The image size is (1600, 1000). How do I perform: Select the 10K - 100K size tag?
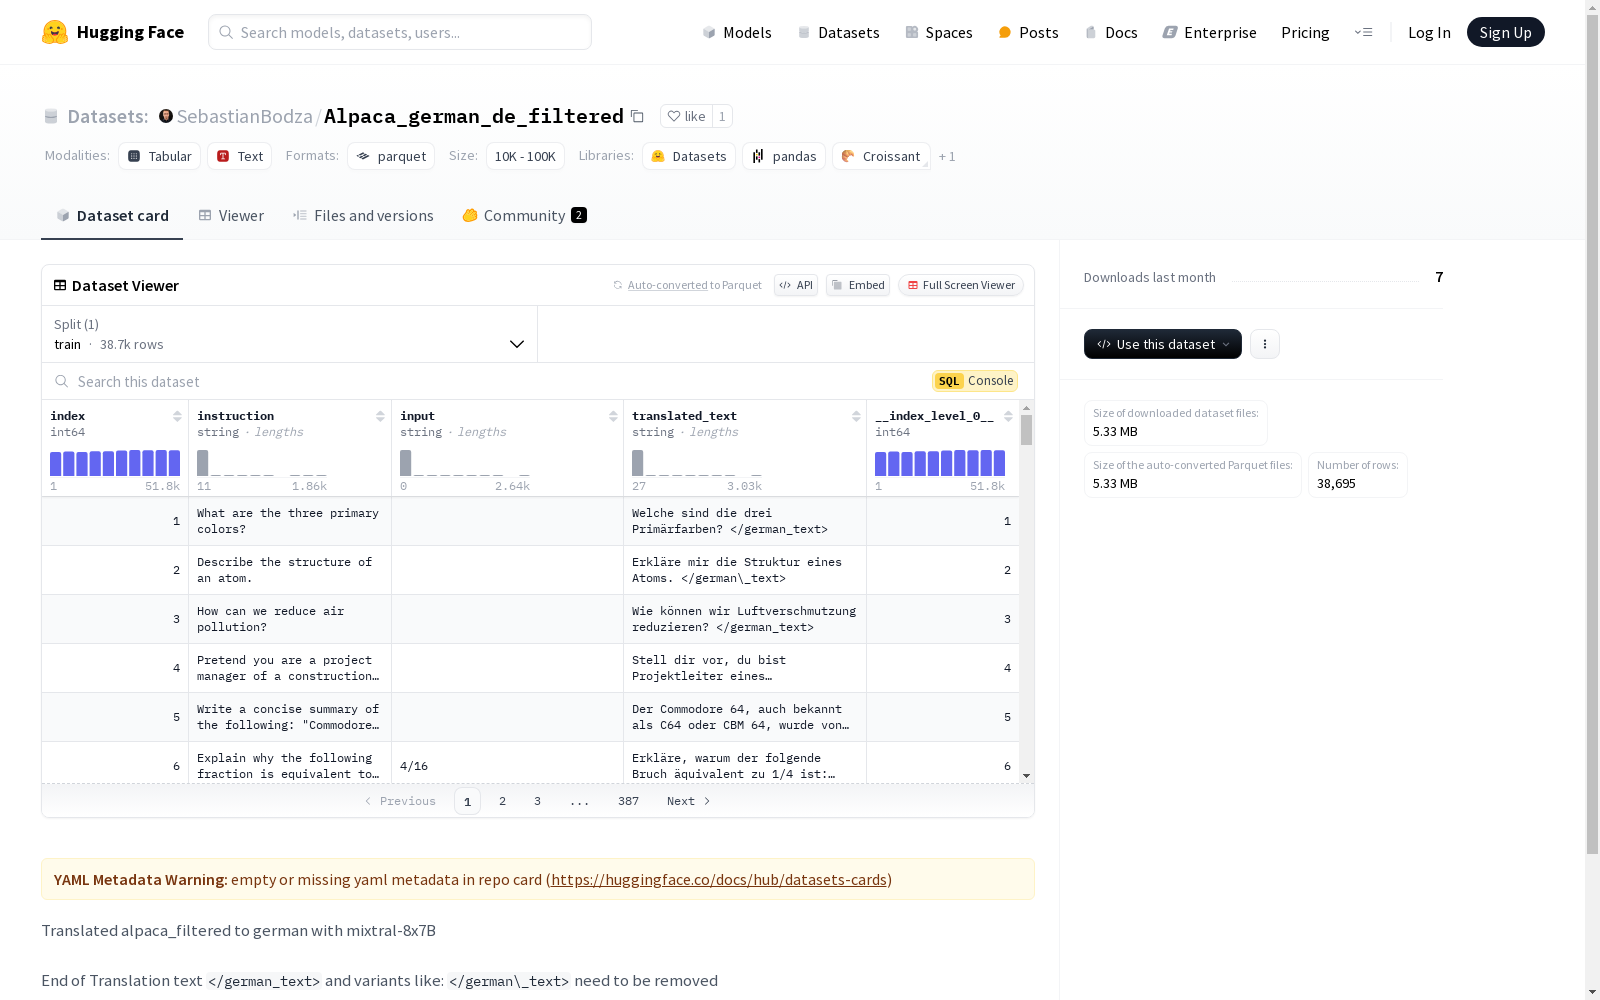pos(525,156)
